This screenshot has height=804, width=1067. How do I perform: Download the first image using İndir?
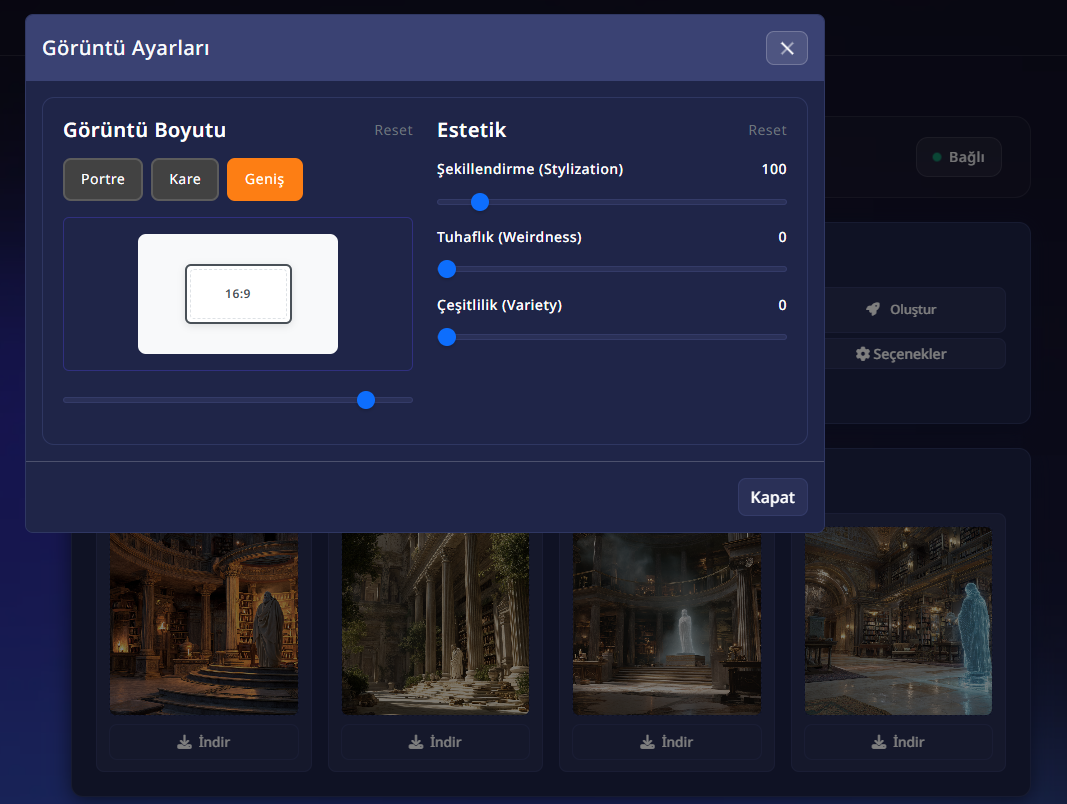(204, 741)
